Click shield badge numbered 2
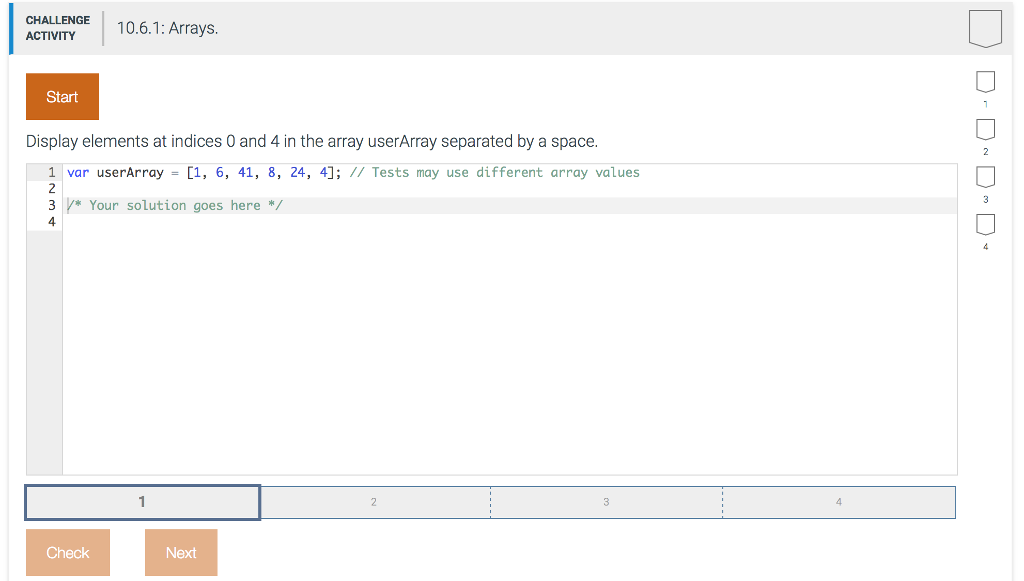 tap(985, 129)
